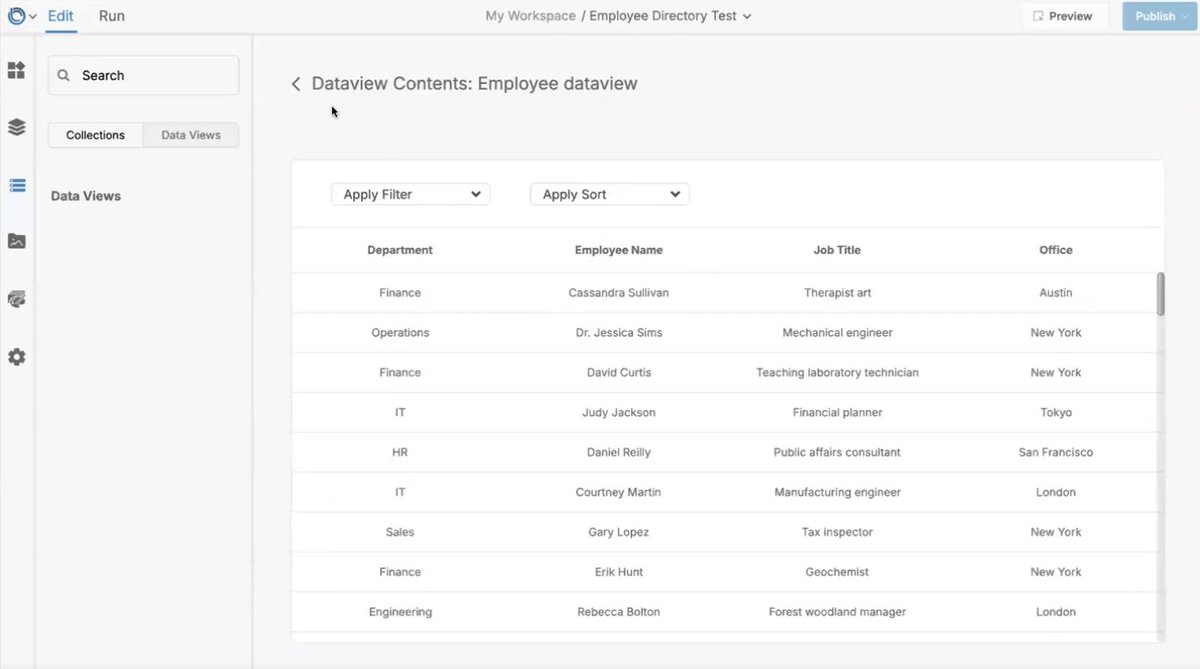Select the David Curtis cell
This screenshot has height=669, width=1200.
click(619, 373)
